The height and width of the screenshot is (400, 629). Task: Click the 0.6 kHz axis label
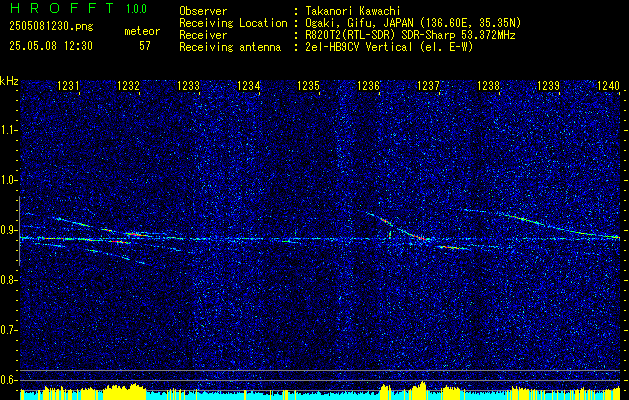pyautogui.click(x=8, y=380)
